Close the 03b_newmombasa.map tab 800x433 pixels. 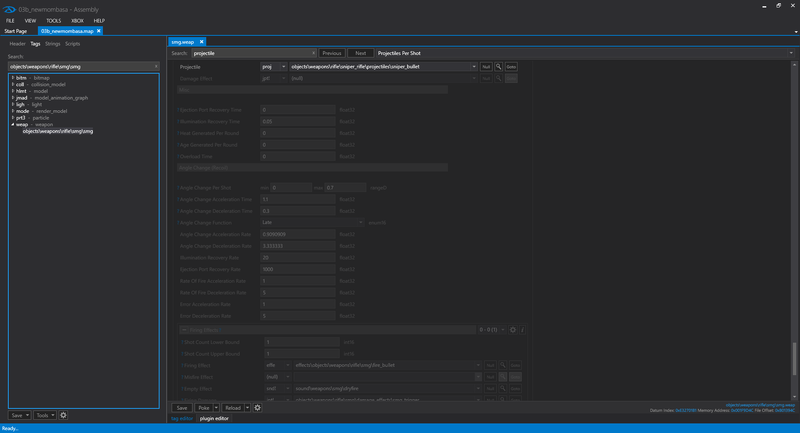point(97,31)
